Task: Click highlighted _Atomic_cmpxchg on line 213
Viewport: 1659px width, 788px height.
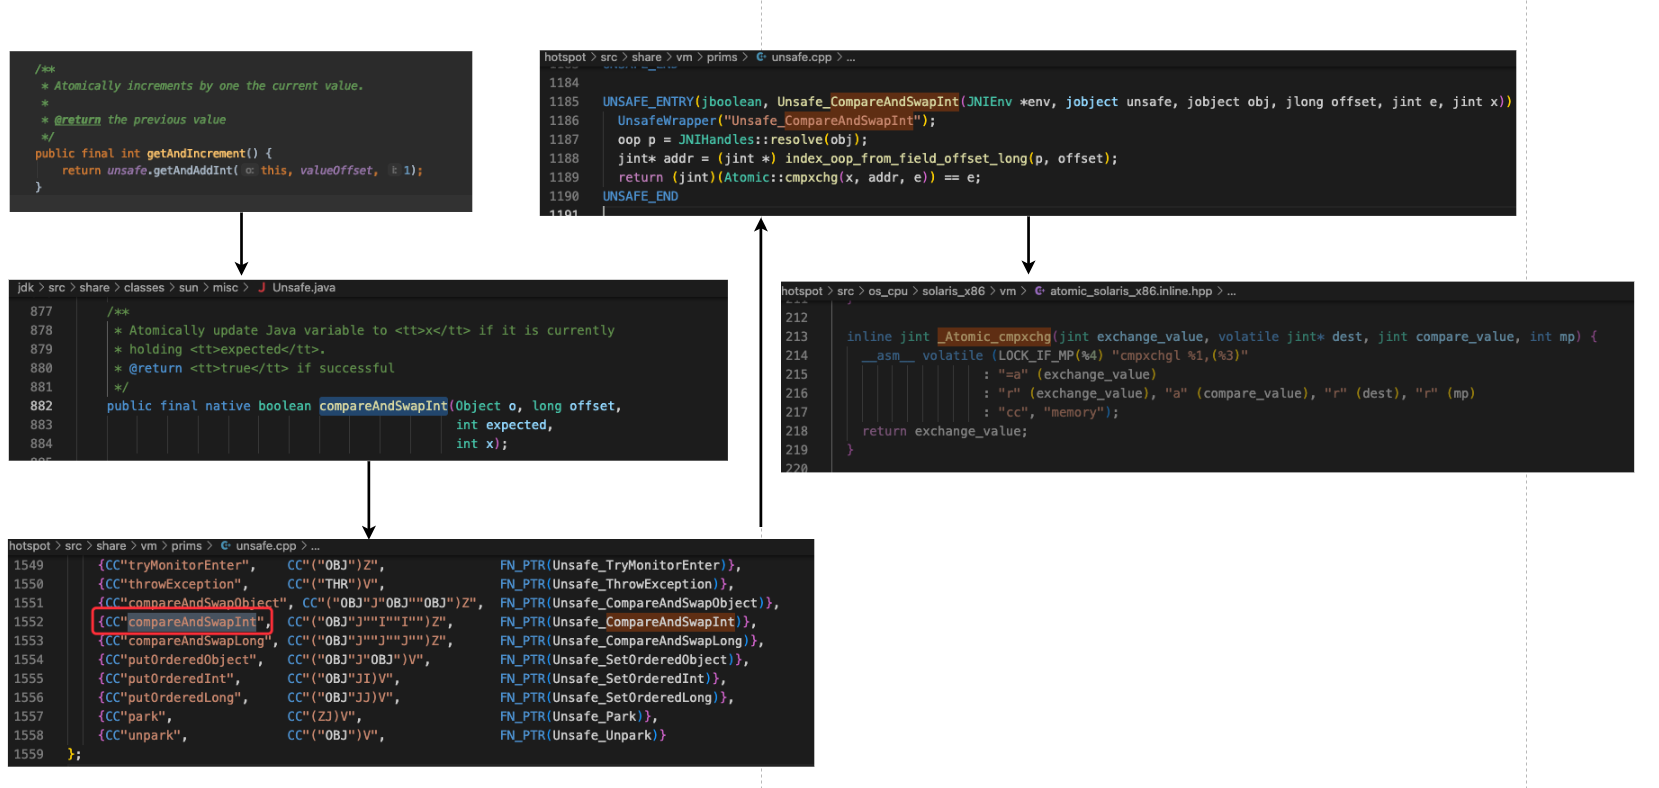Action: pos(995,337)
